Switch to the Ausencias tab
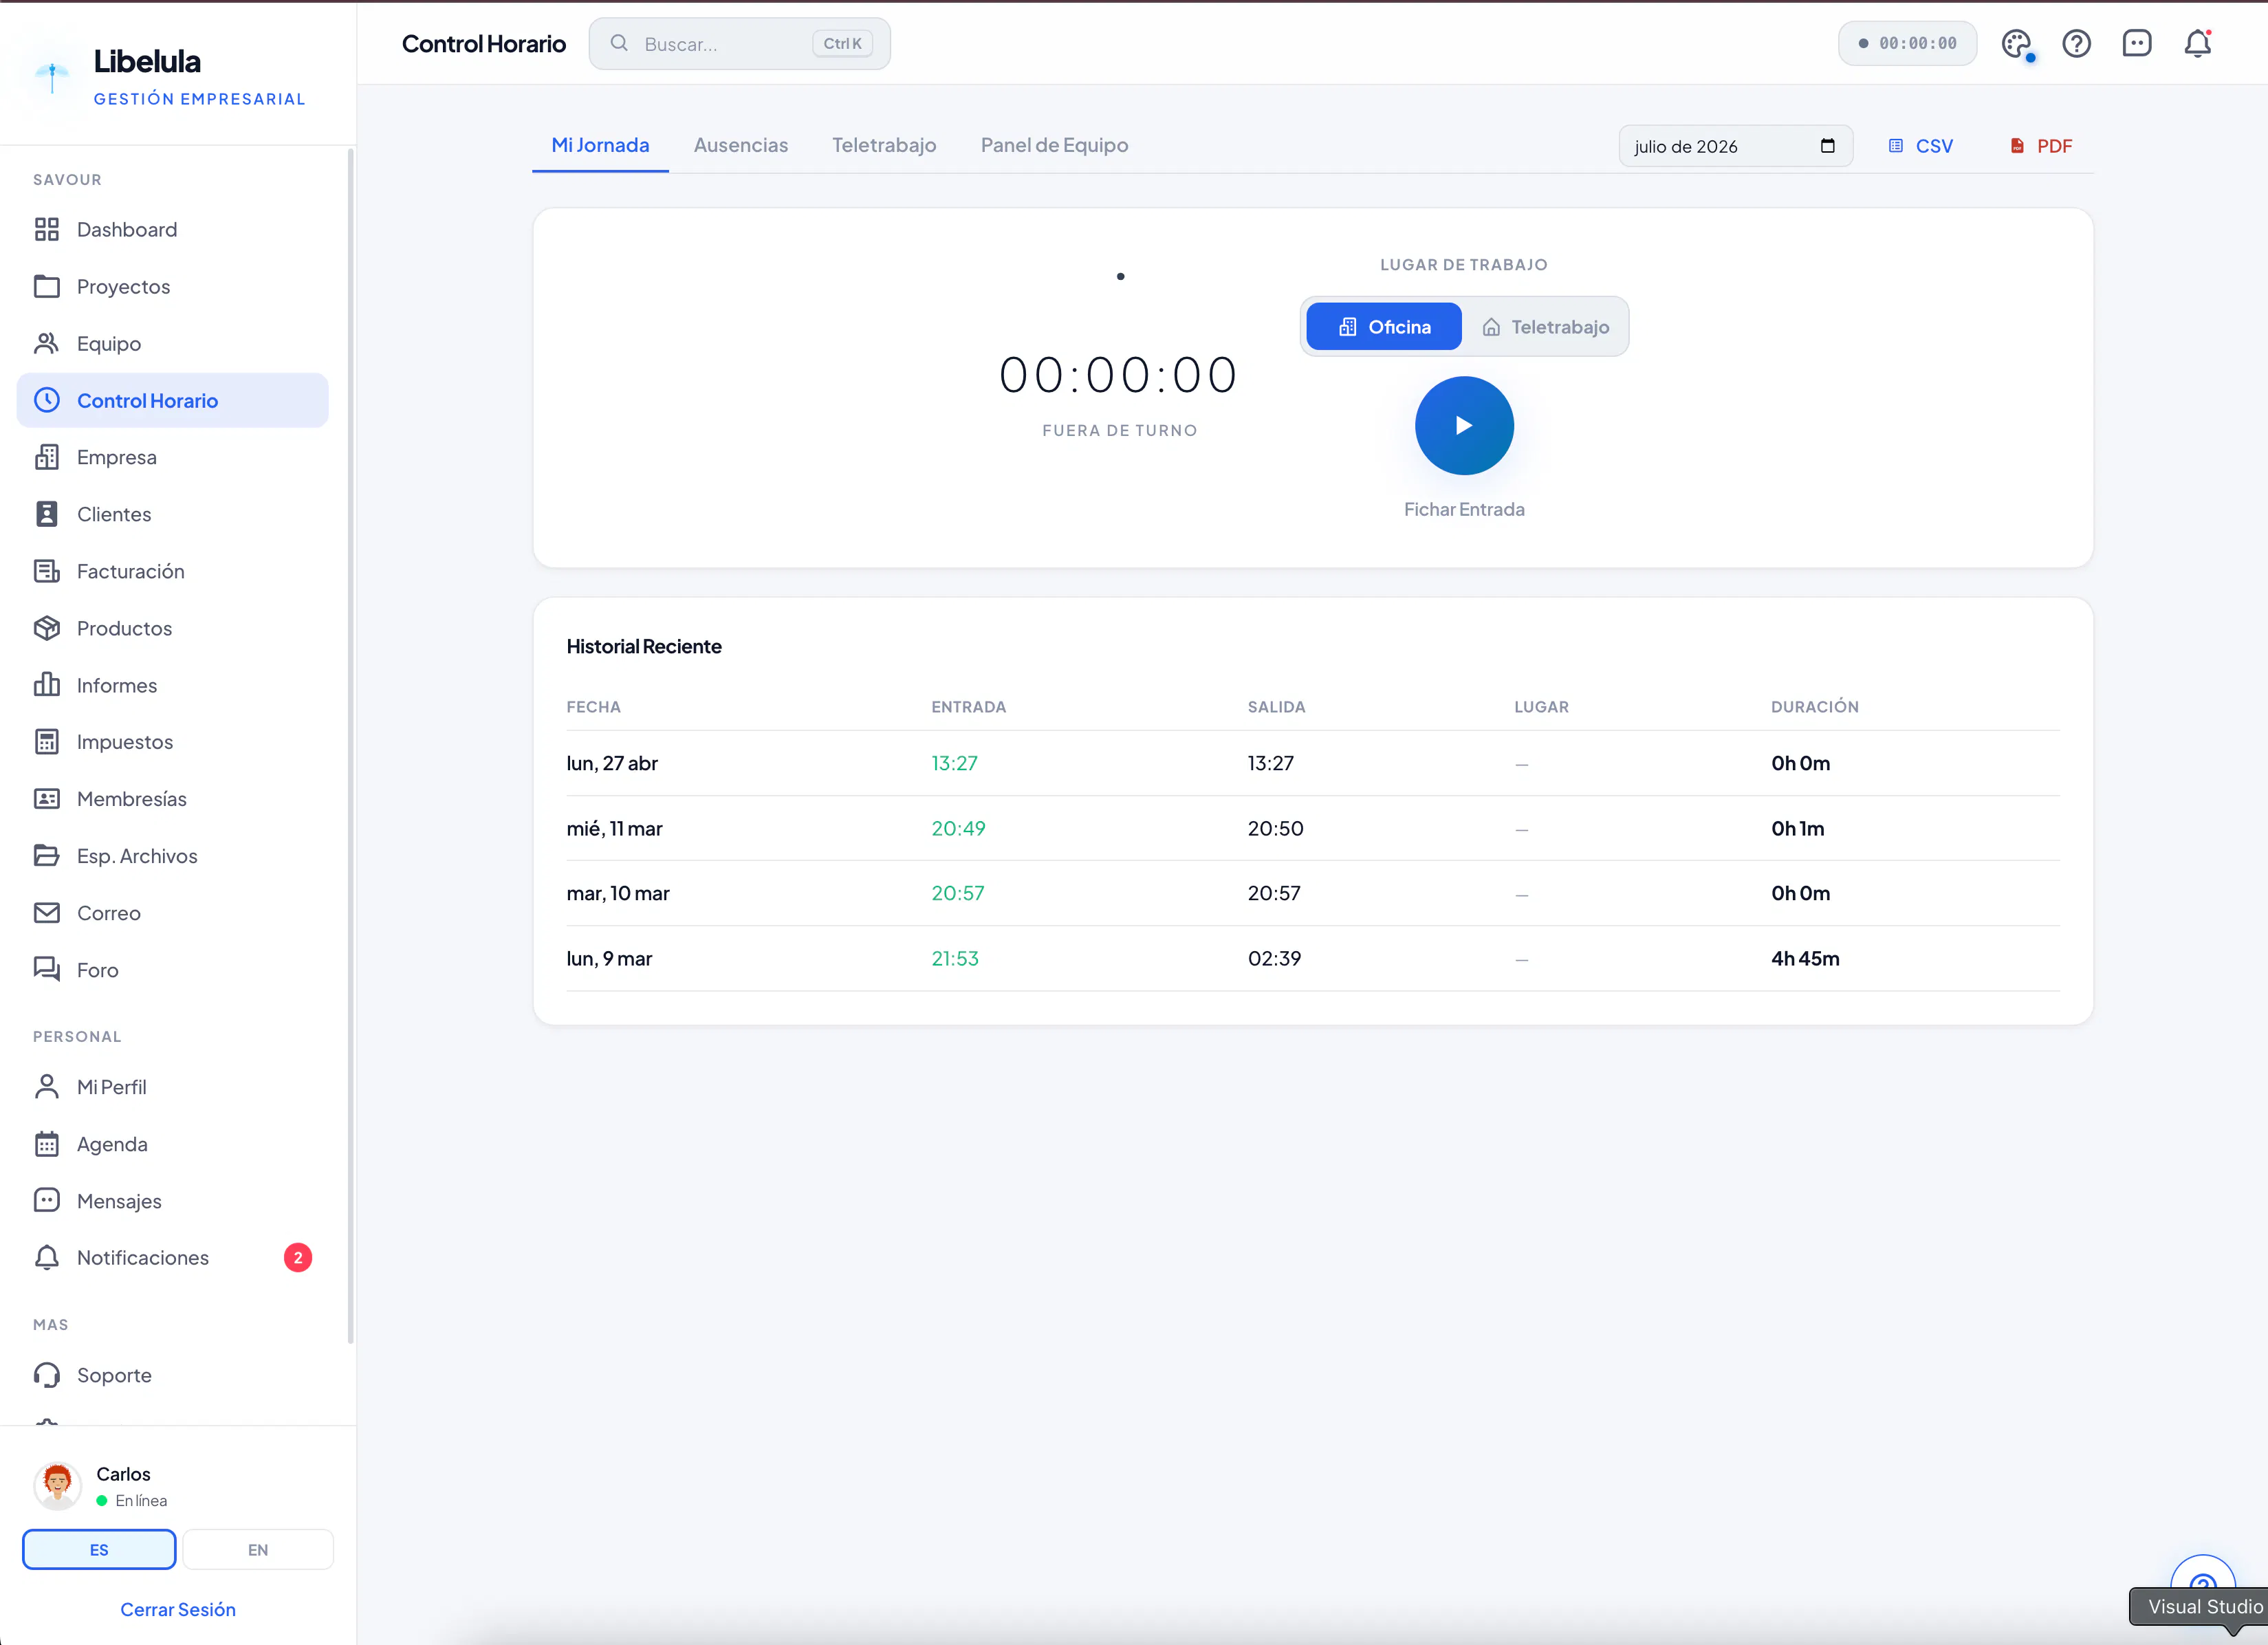Screen dimensions: 2268x1645 (741, 145)
